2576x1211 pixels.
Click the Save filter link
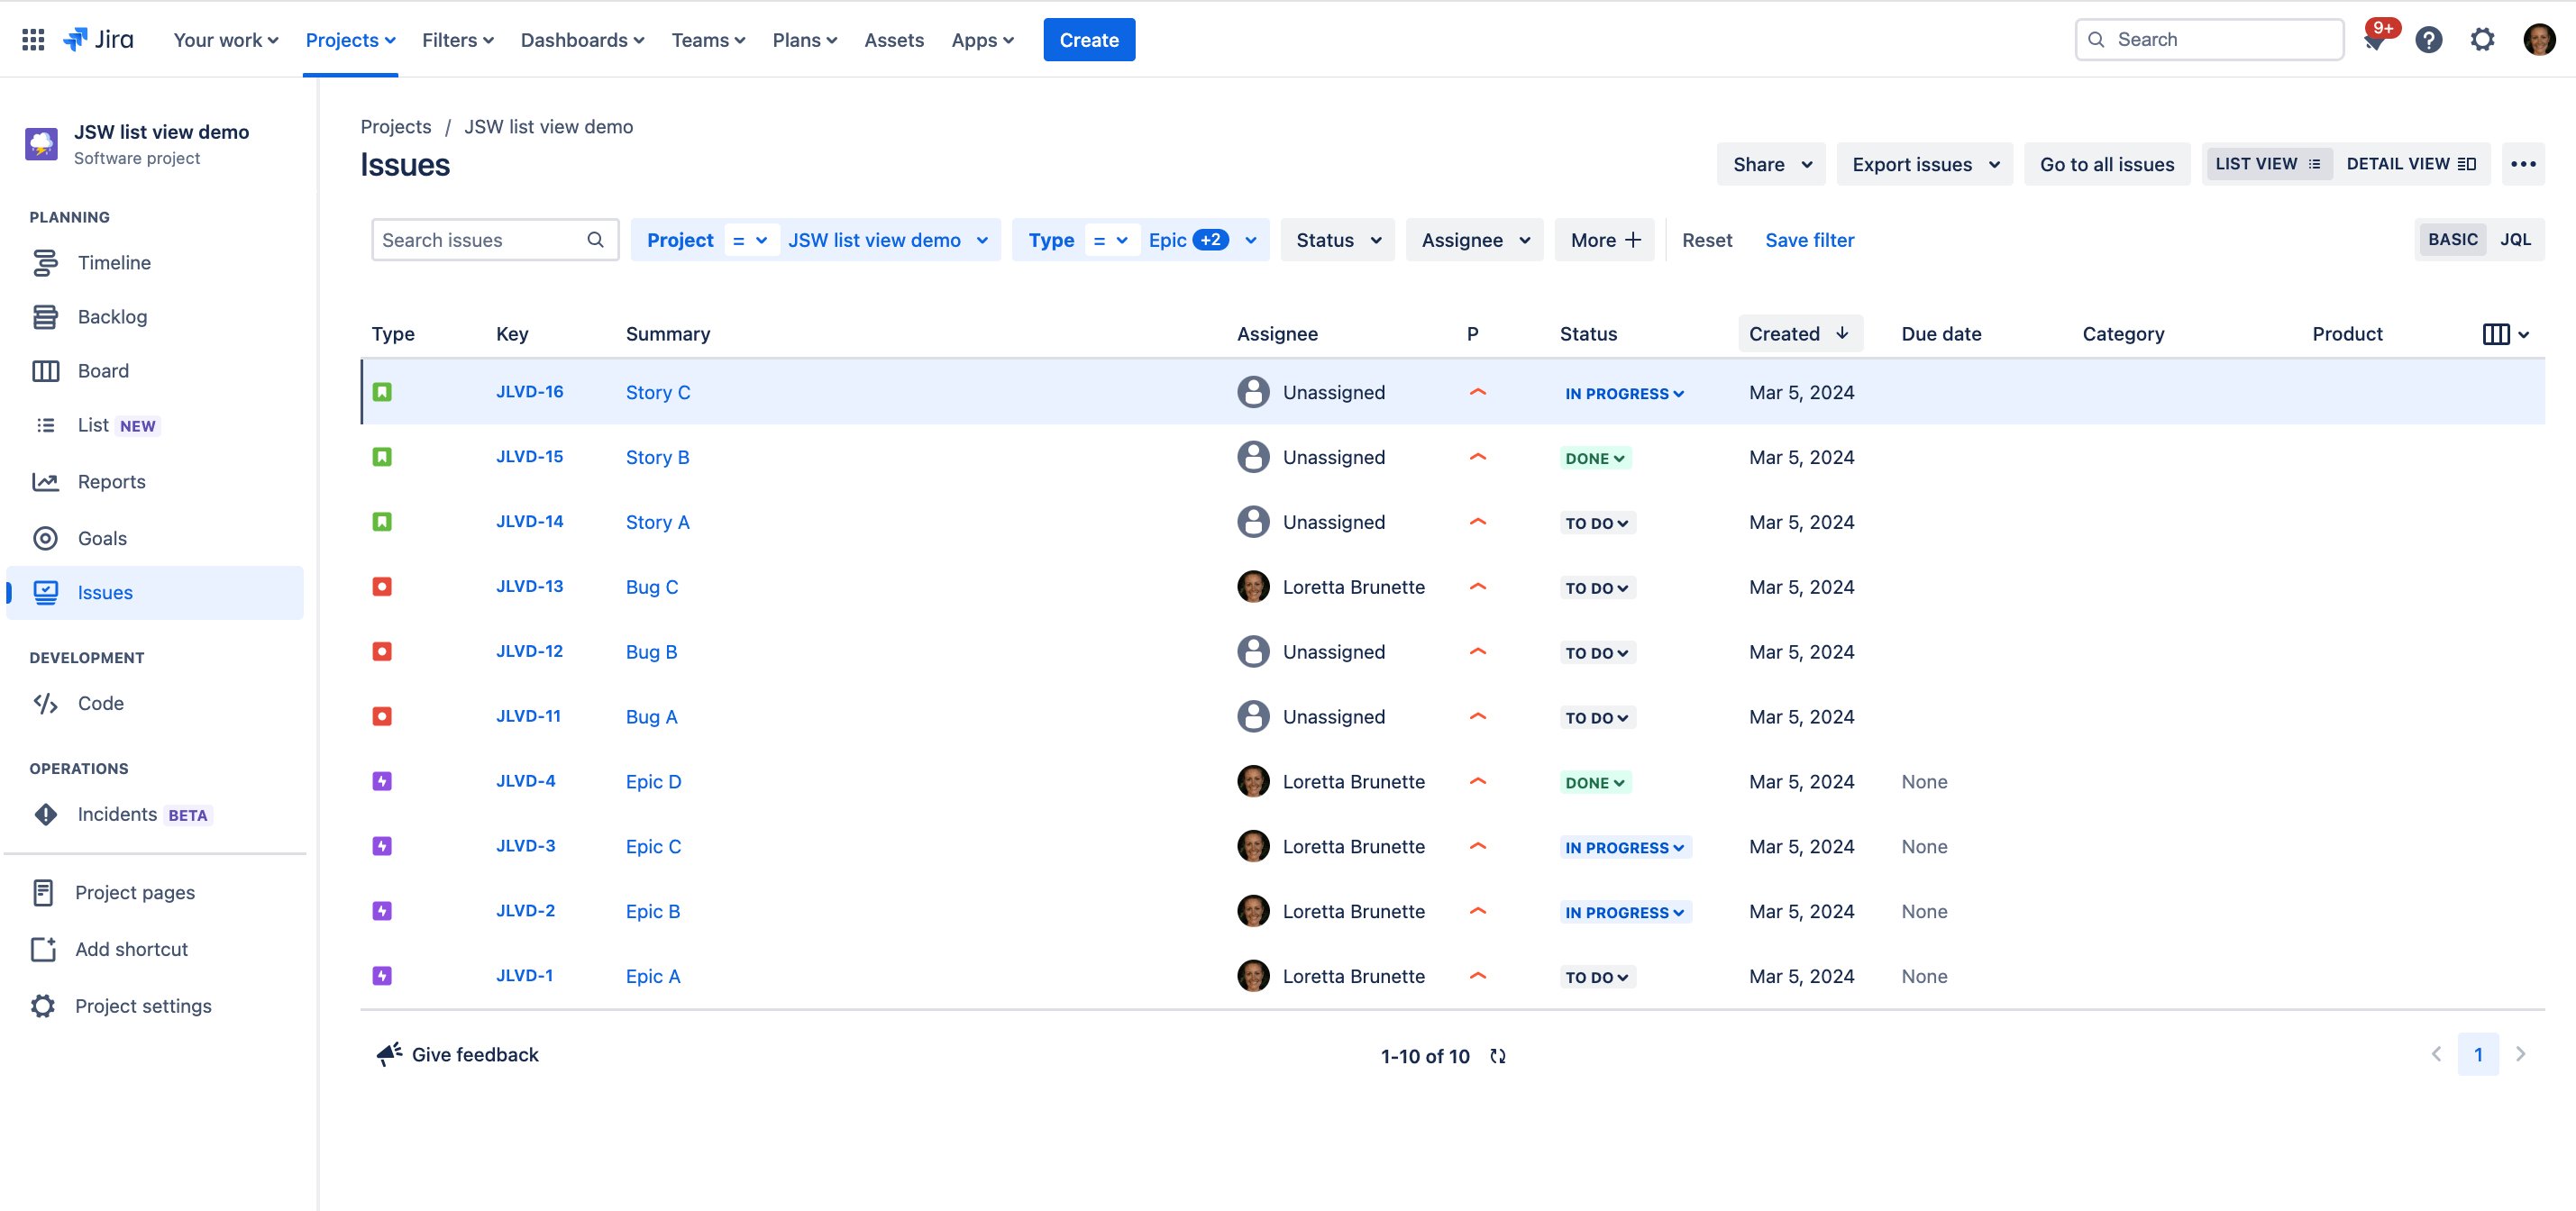coord(1809,240)
